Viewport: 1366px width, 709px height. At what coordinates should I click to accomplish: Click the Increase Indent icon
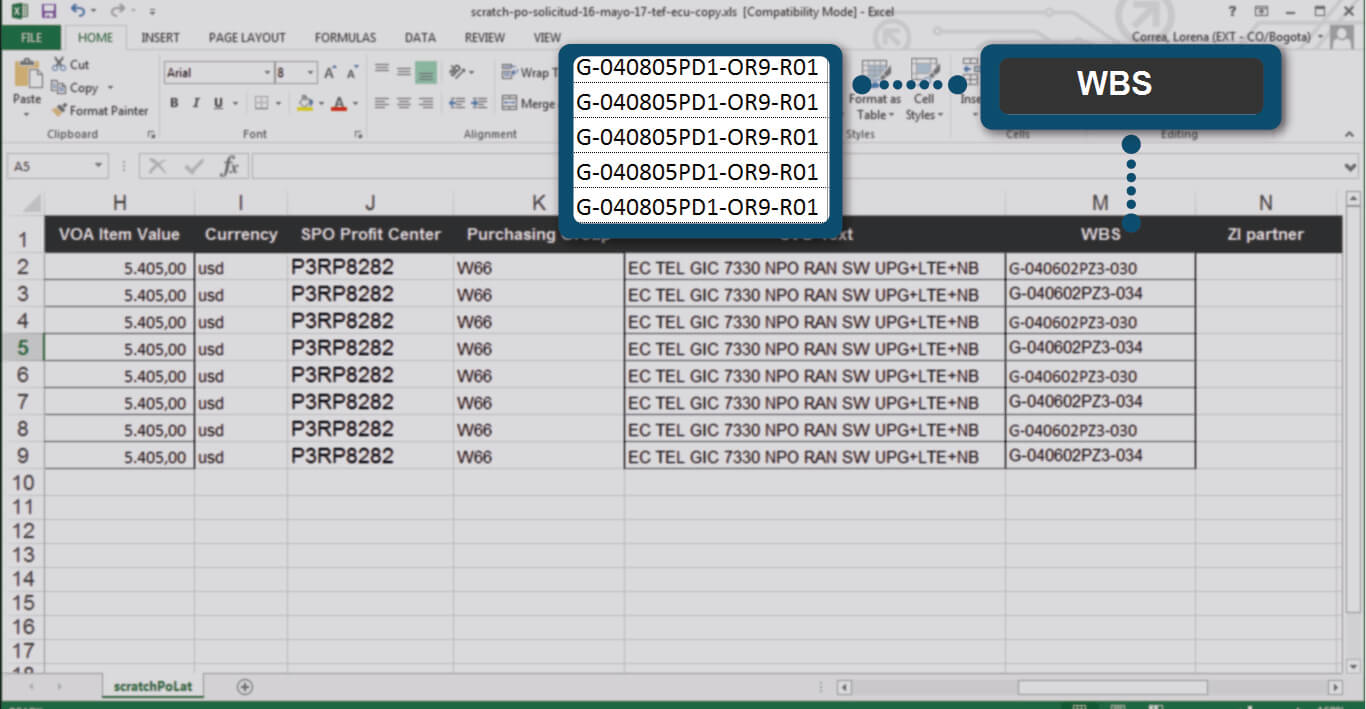click(478, 103)
